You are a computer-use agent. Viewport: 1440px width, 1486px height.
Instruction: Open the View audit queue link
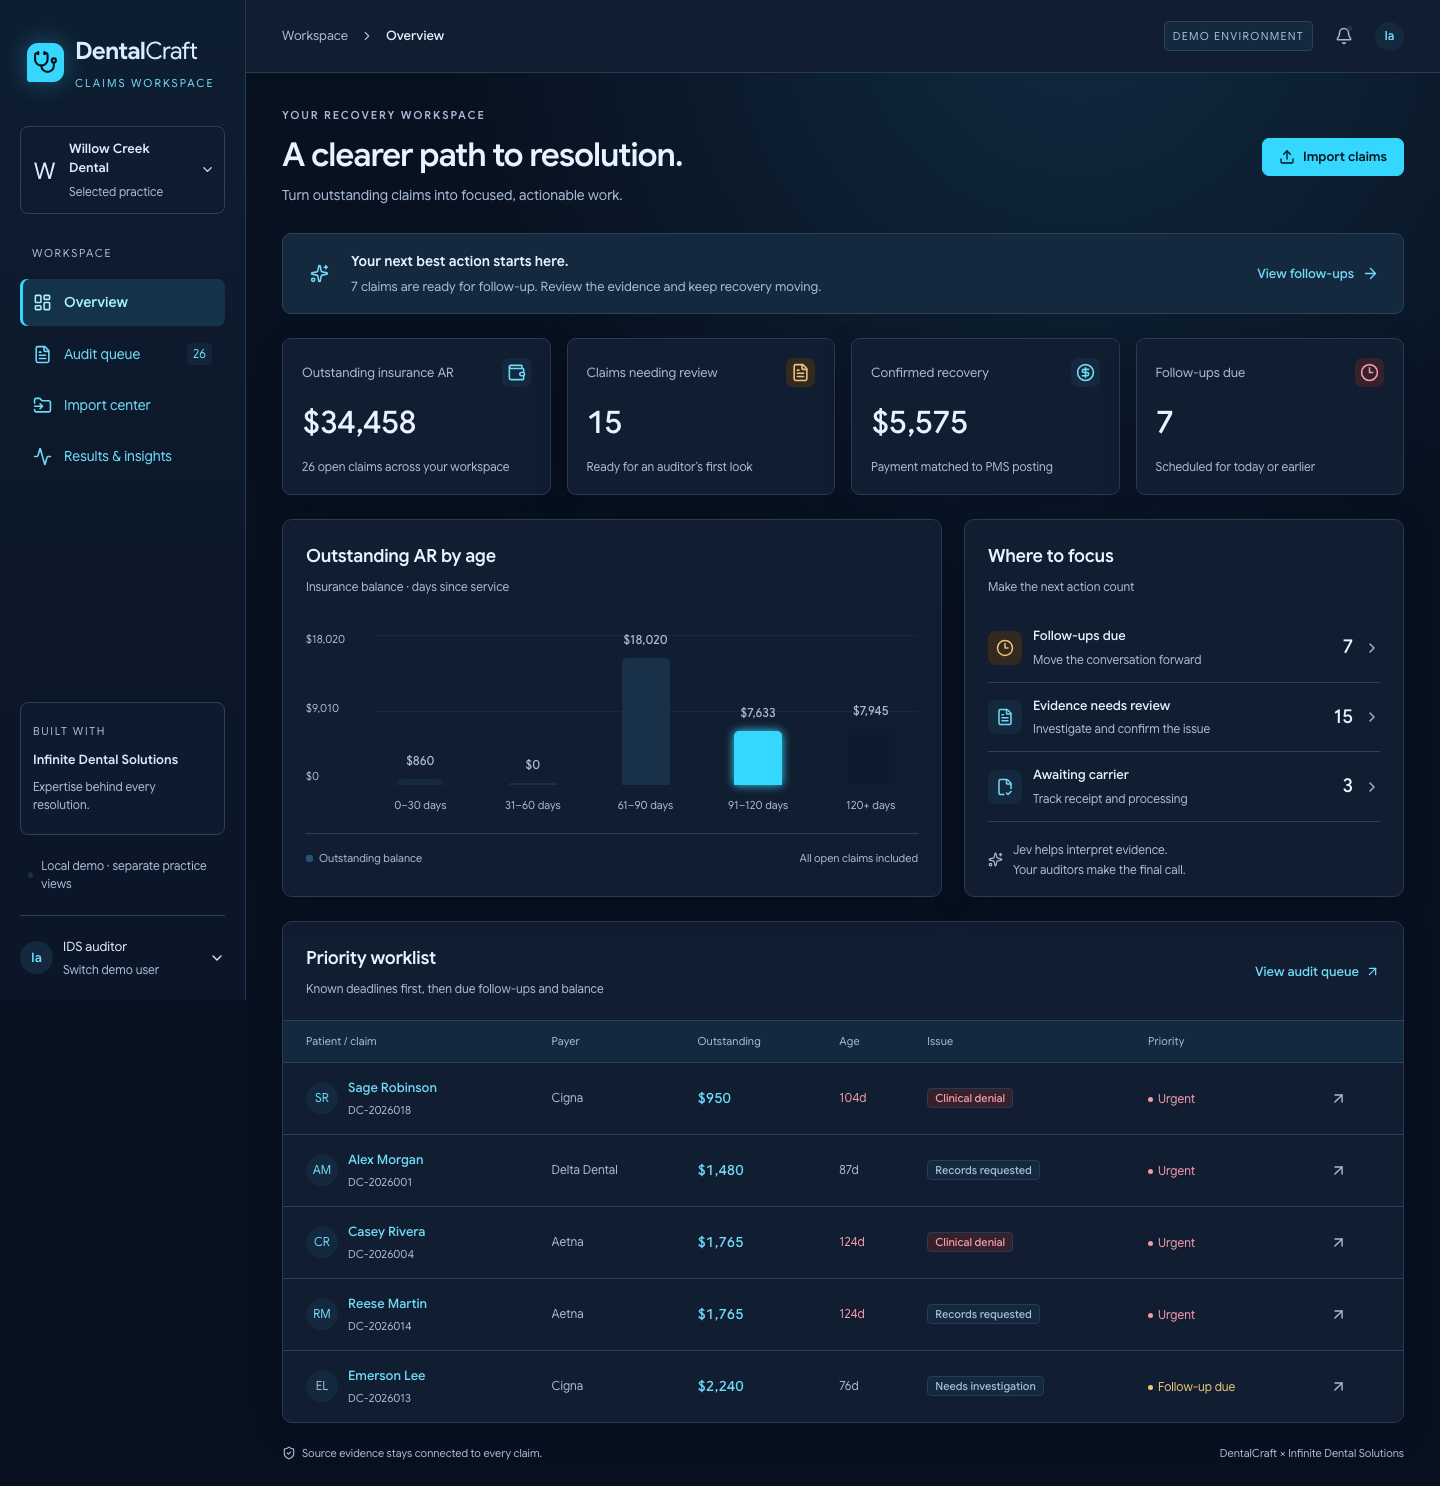(1317, 972)
